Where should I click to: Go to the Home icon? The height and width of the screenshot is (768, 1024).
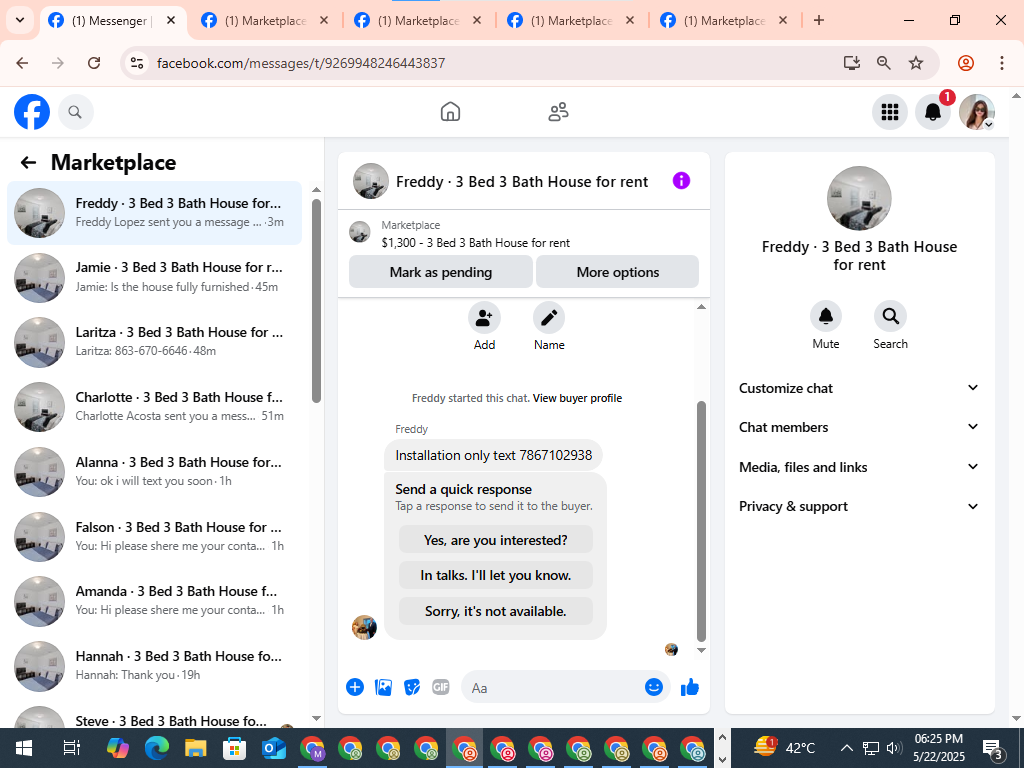tap(450, 112)
